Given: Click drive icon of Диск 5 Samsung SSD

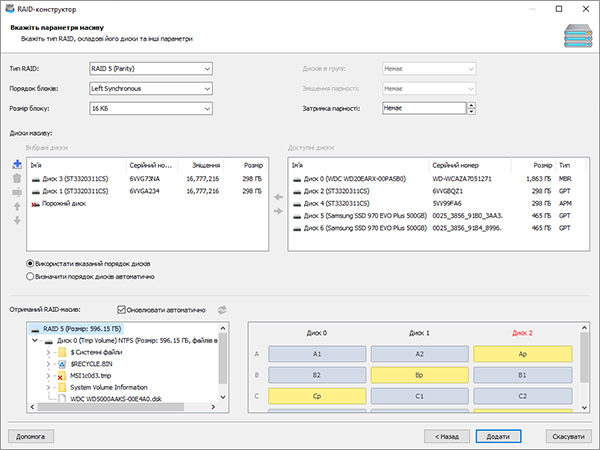Looking at the screenshot, I should point(297,216).
